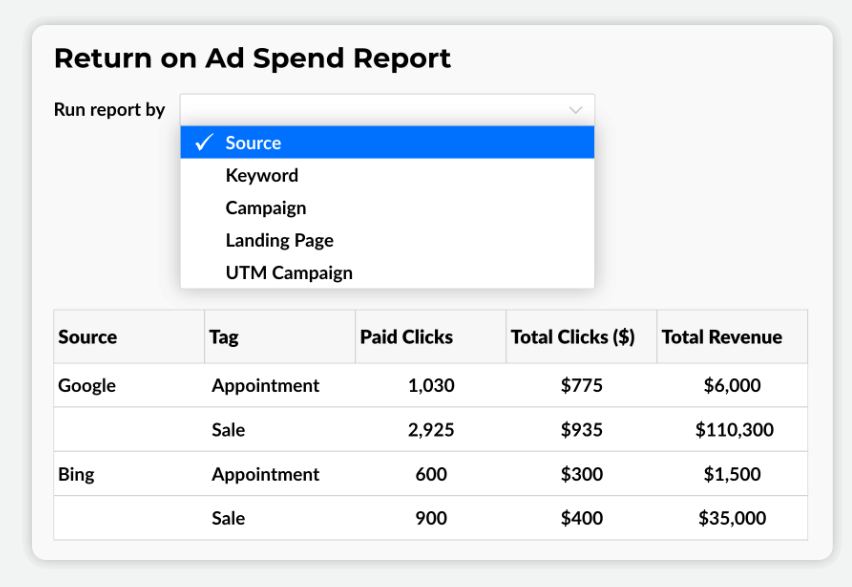
Task: Click the 1,030 paid clicks cell
Action: pos(431,385)
